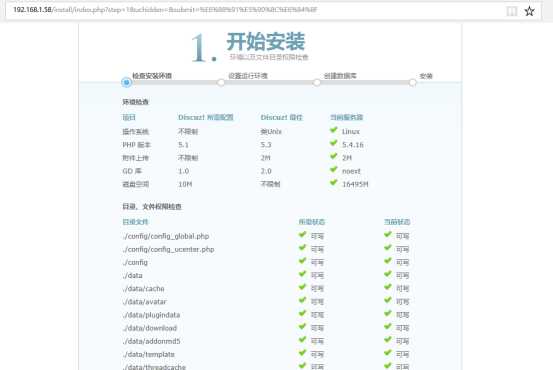Click the 设置运行环境 step label

click(248, 75)
